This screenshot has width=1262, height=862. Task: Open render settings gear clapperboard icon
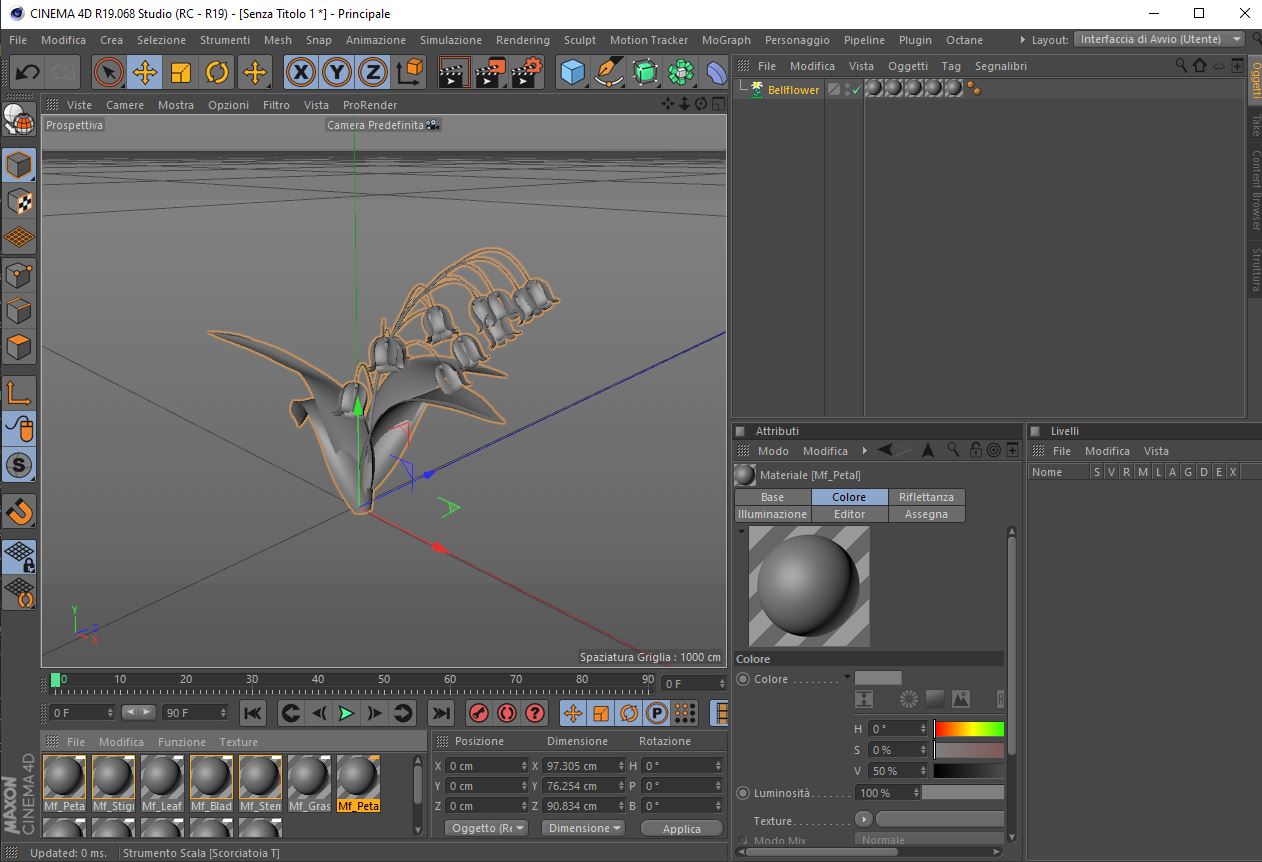(527, 72)
